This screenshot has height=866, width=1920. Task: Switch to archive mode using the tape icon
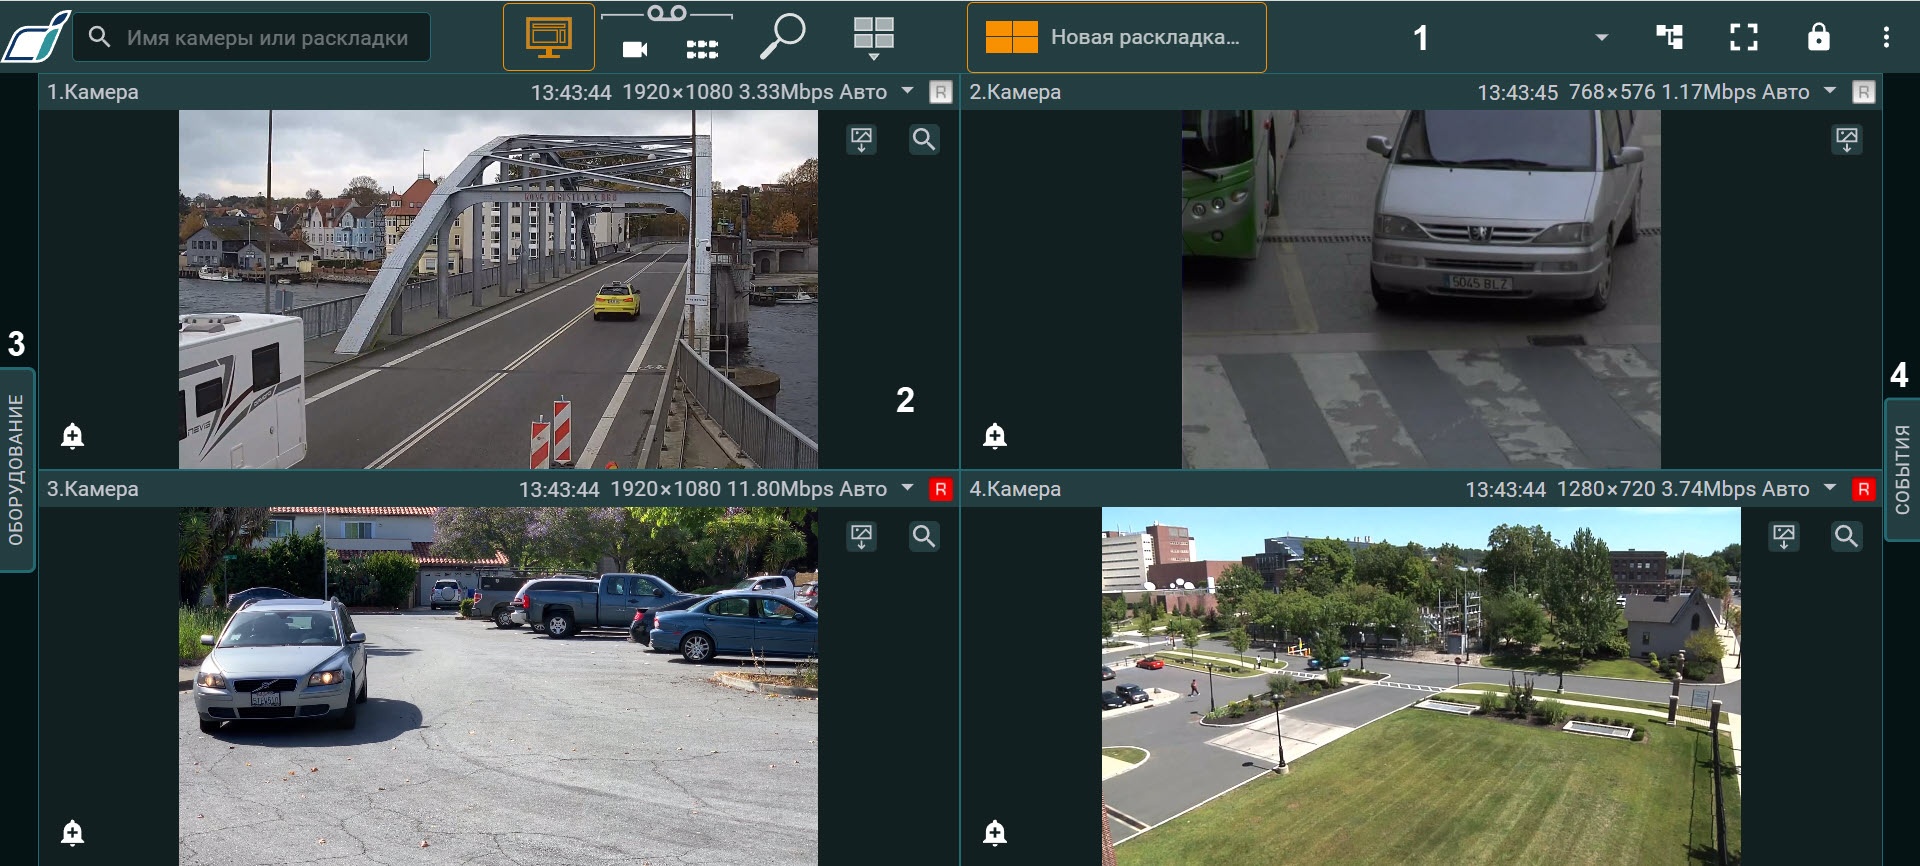[x=666, y=14]
